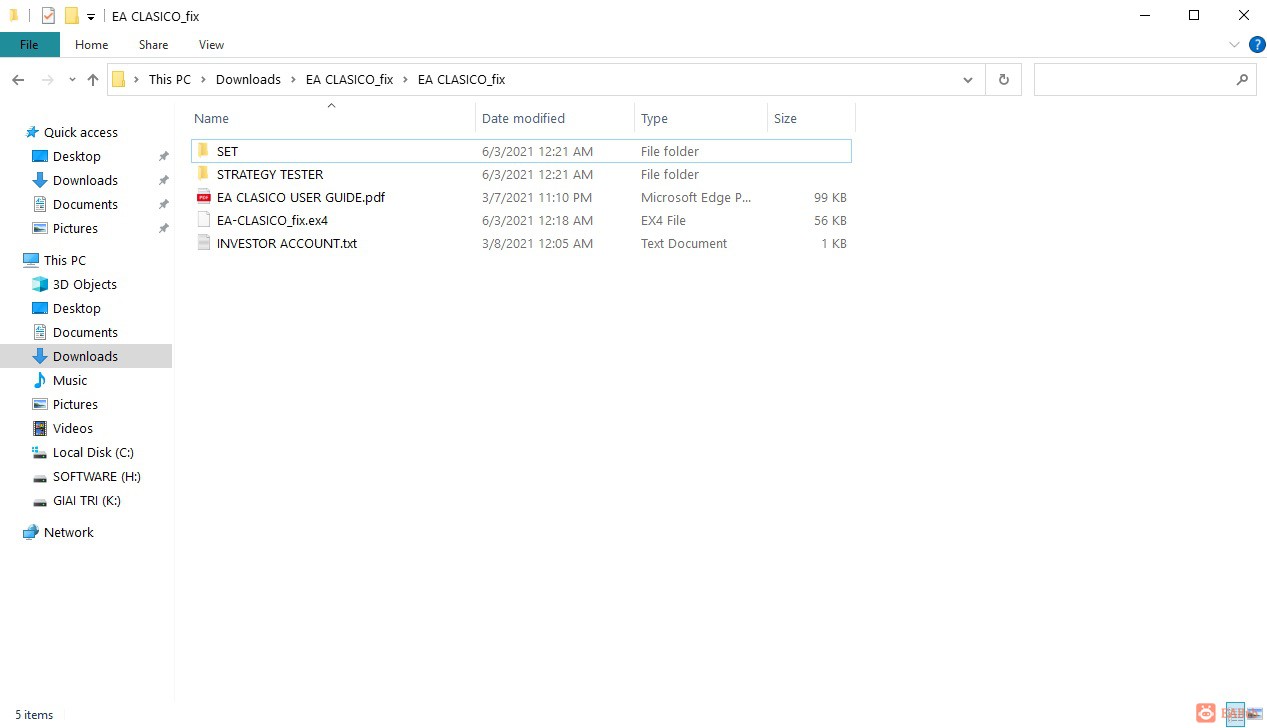Click the 5 items status text
The height and width of the screenshot is (728, 1267).
click(34, 715)
